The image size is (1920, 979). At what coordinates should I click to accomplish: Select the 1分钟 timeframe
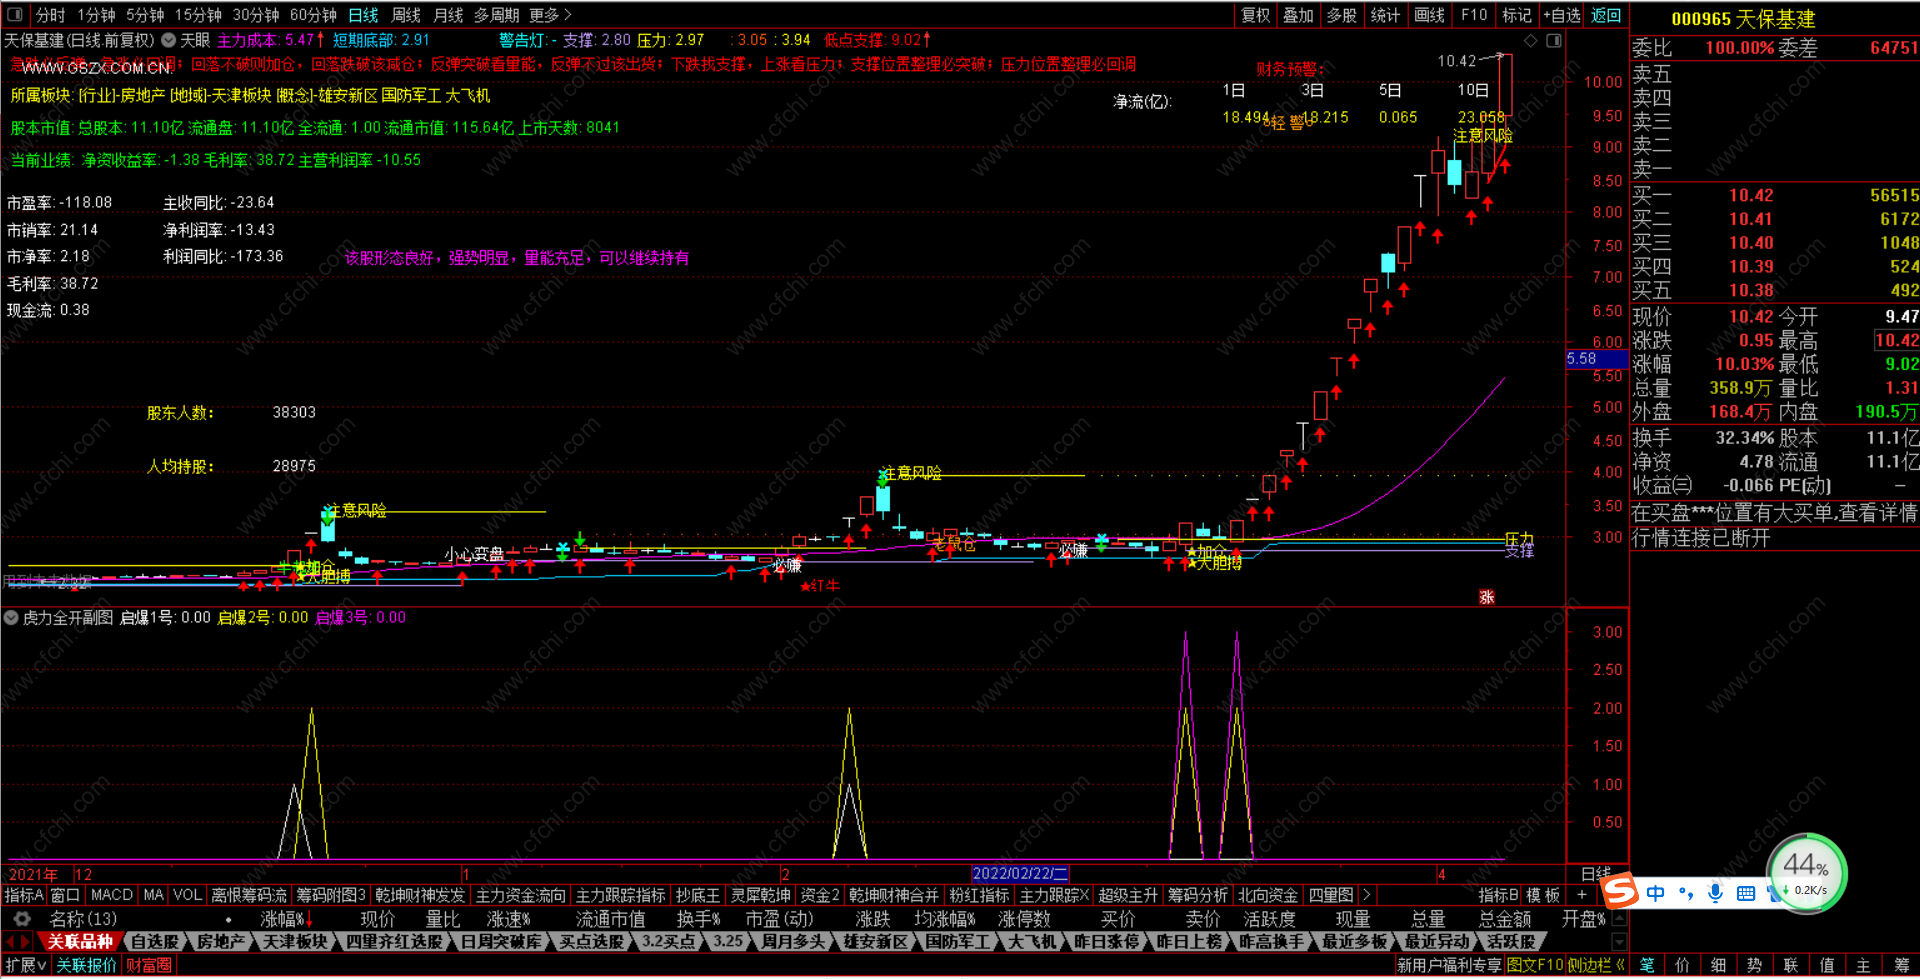coord(96,15)
